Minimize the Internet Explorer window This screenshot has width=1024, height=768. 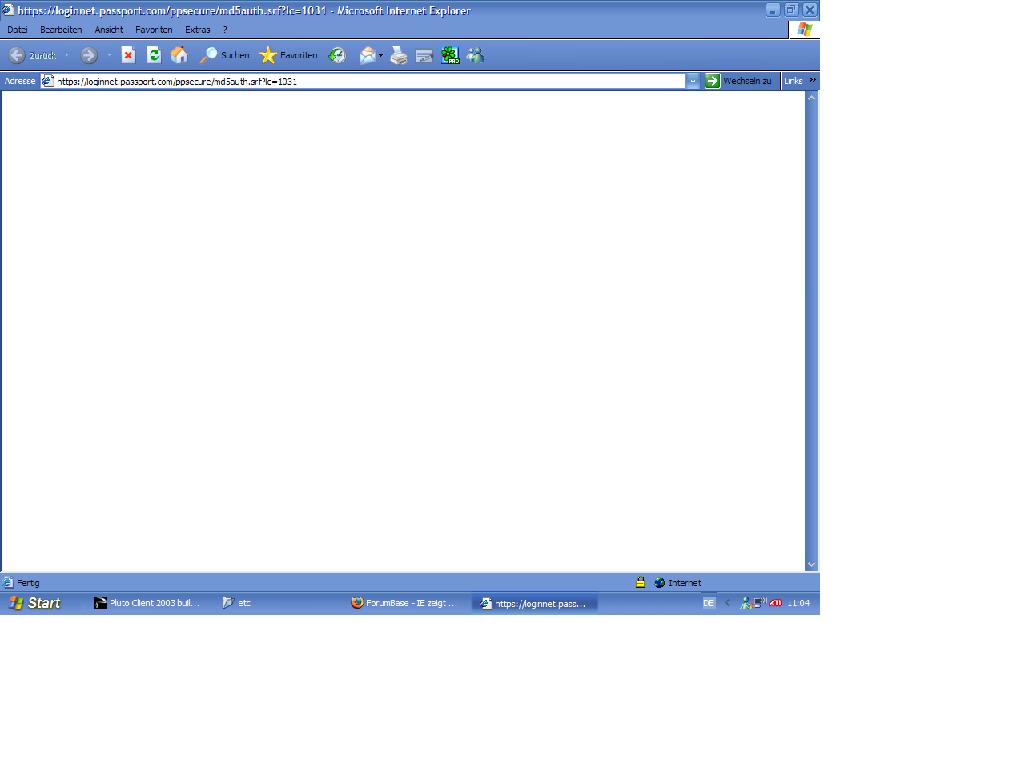point(773,10)
